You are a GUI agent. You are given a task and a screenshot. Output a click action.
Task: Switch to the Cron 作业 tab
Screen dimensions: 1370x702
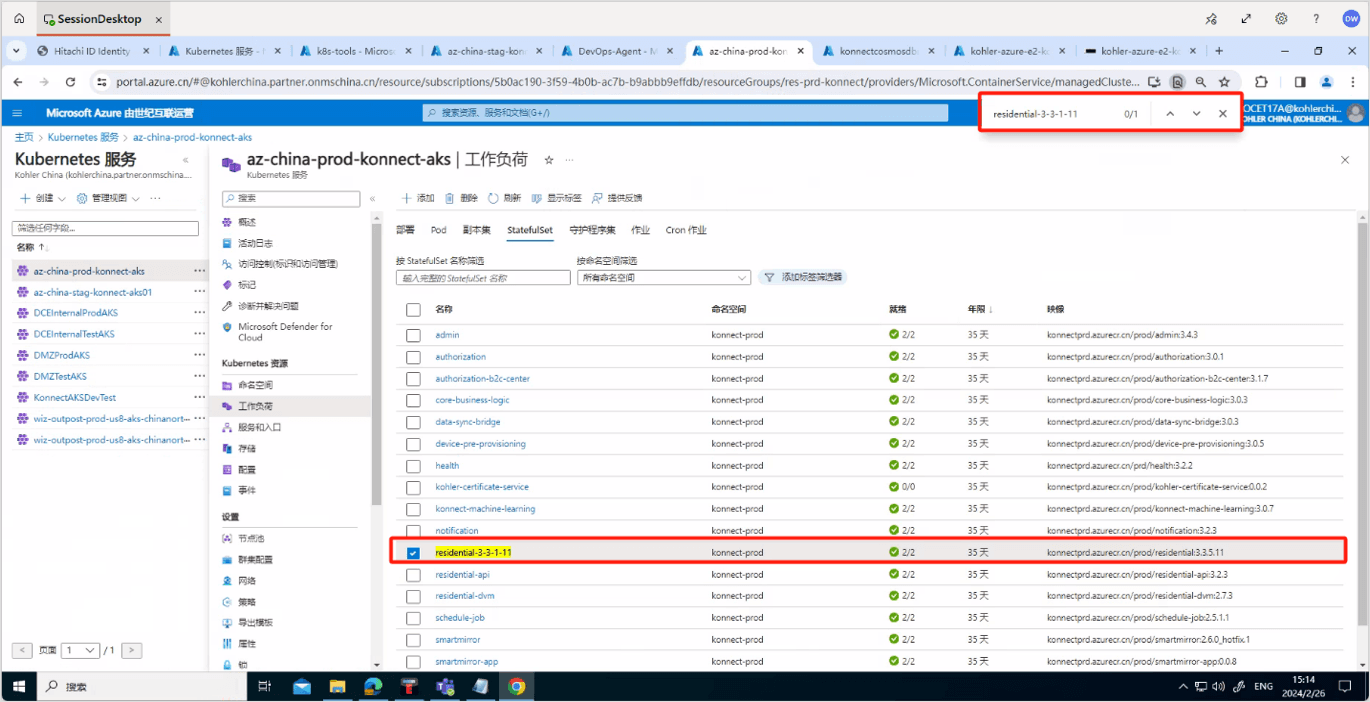tap(686, 230)
